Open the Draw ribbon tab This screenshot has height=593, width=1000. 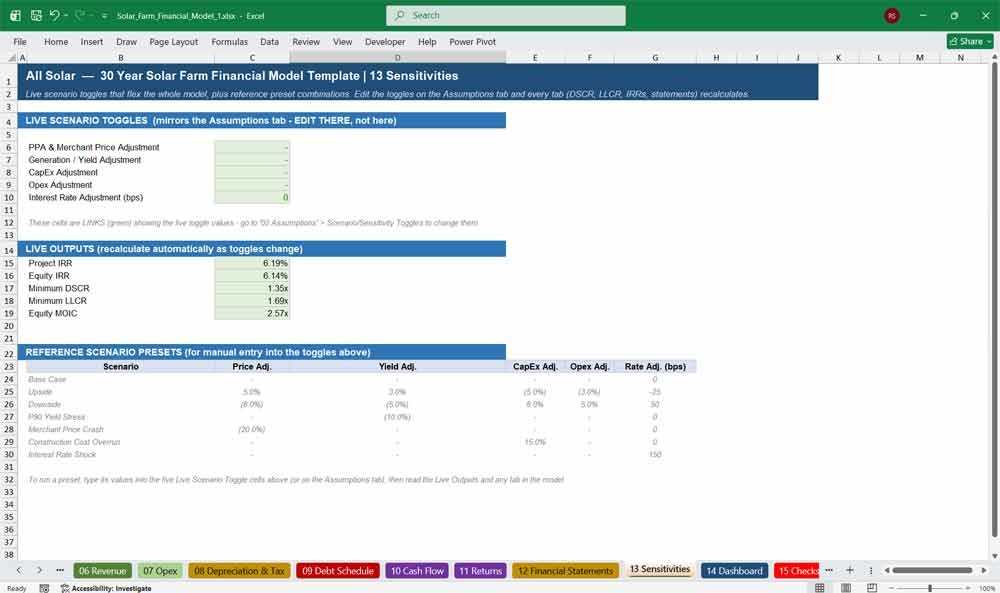point(126,41)
